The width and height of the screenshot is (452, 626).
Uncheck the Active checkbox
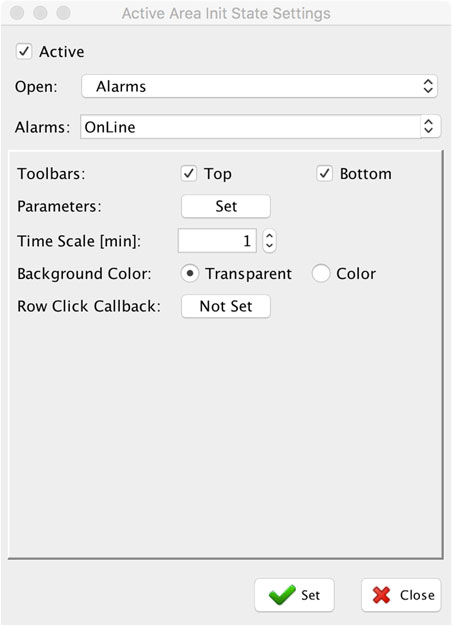coord(24,52)
